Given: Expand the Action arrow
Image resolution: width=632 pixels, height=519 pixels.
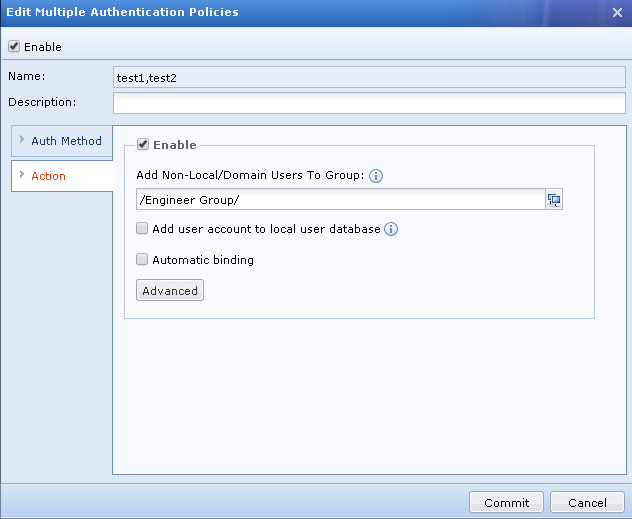Looking at the screenshot, I should pyautogui.click(x=22, y=174).
